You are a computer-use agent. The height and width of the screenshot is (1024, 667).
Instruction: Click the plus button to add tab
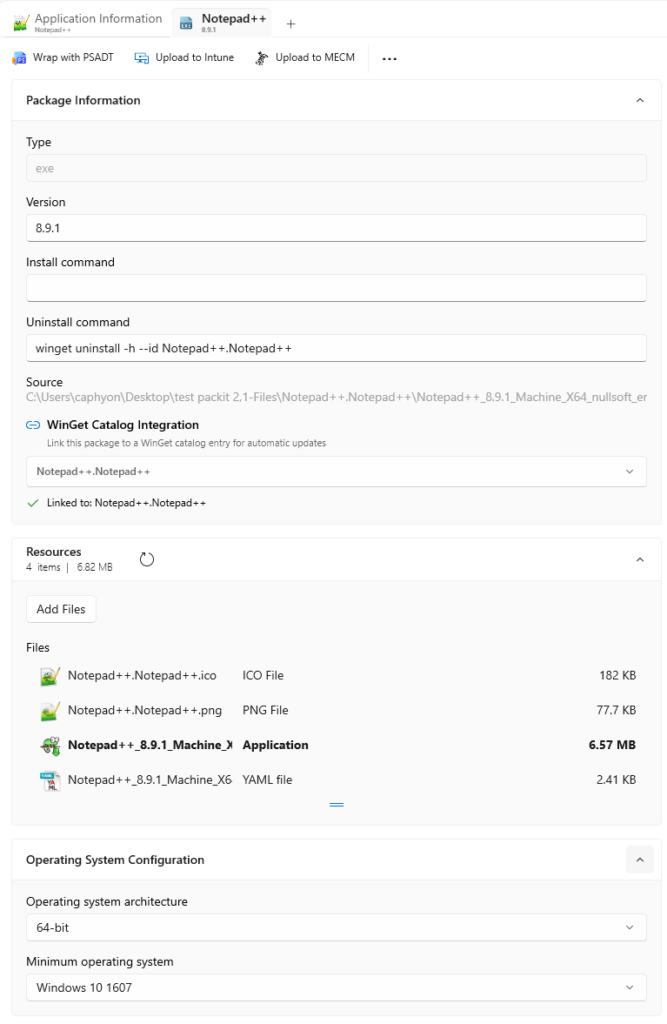click(x=291, y=24)
